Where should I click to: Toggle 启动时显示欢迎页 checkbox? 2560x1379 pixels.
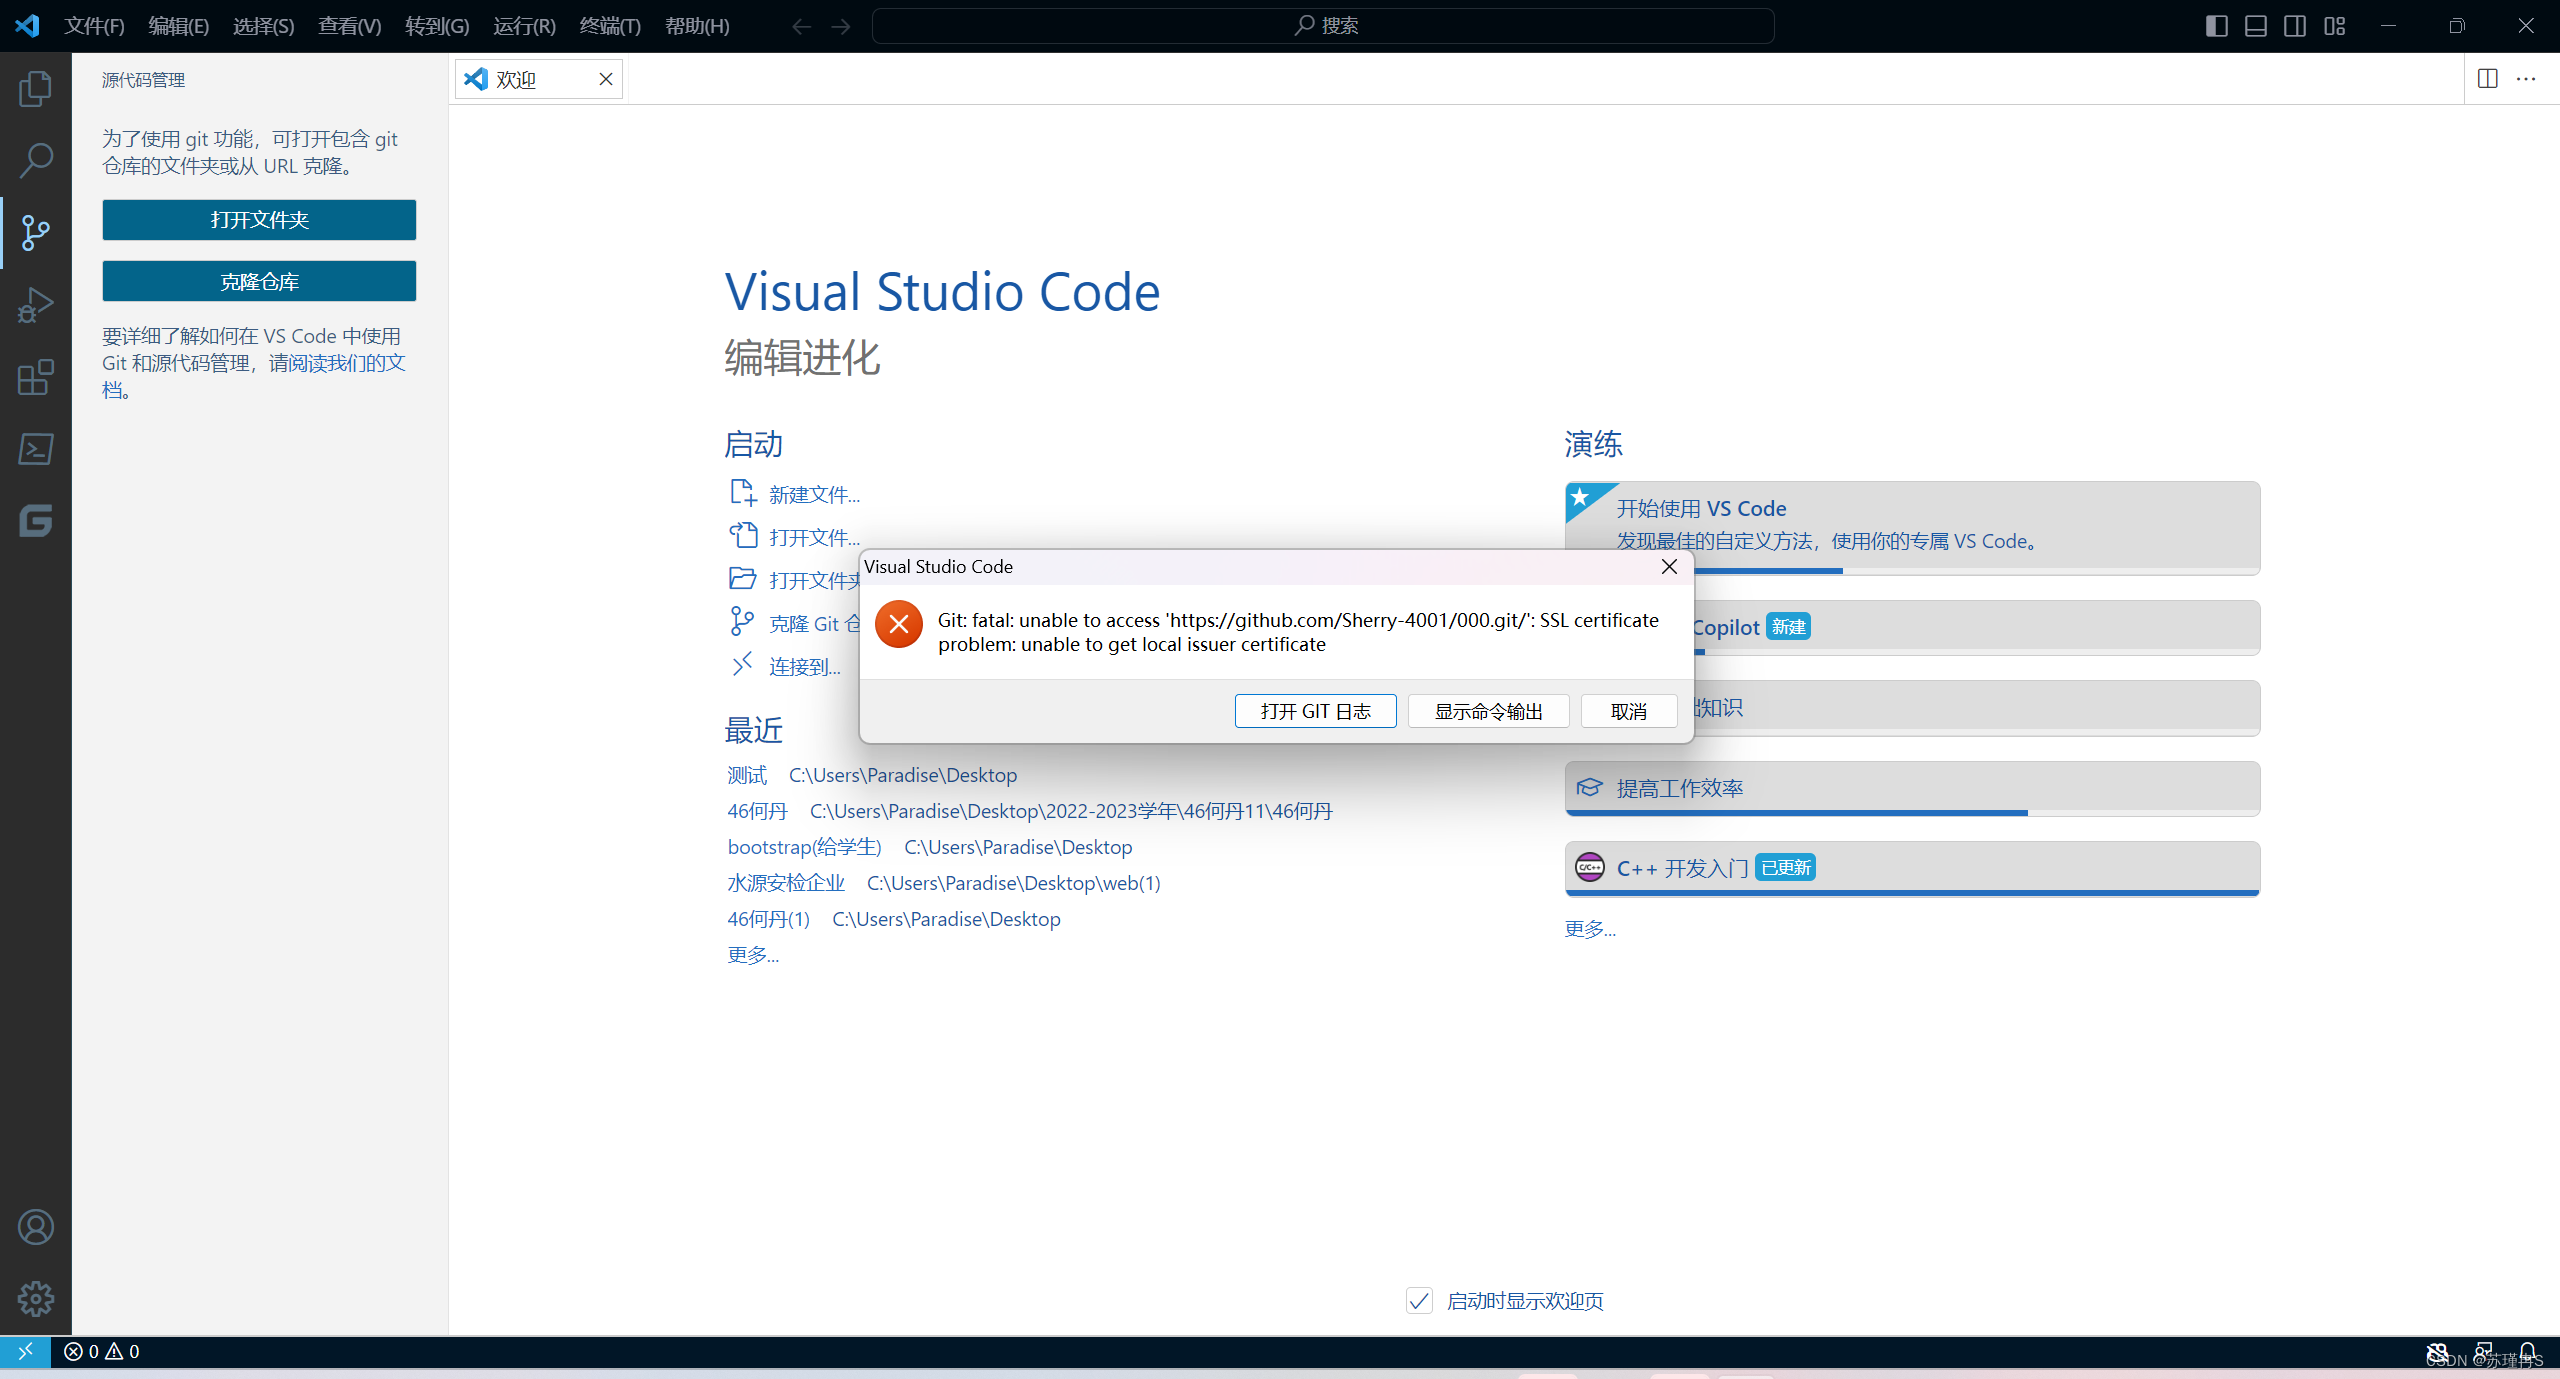[1419, 1301]
